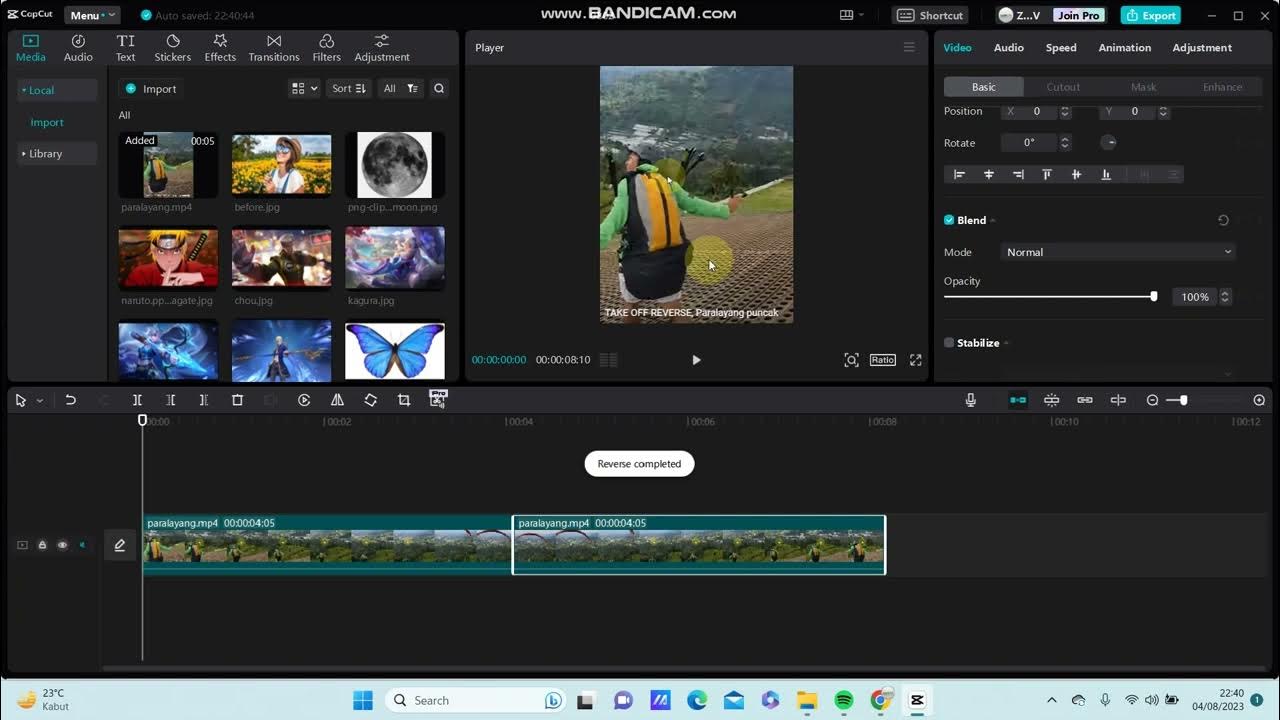Click the Mirror flip icon

point(337,400)
